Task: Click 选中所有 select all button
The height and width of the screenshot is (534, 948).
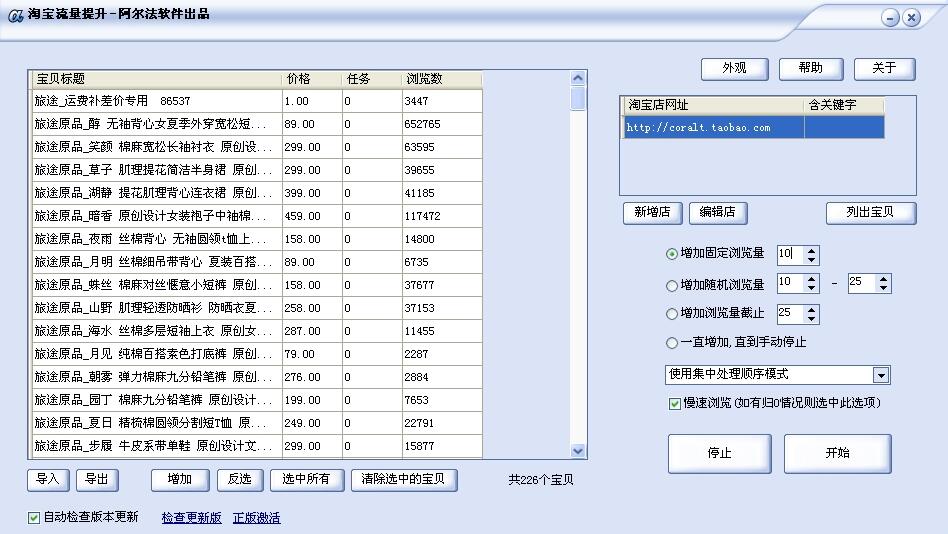Action: [307, 480]
